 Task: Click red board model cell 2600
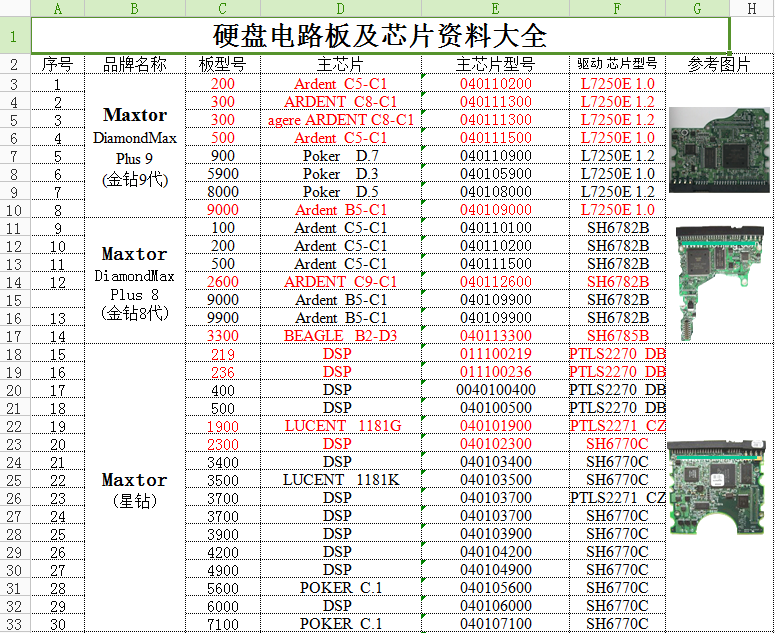[x=223, y=282]
